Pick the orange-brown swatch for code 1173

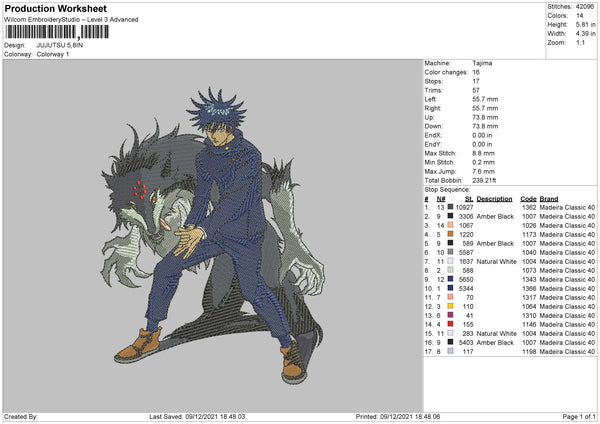pyautogui.click(x=450, y=234)
